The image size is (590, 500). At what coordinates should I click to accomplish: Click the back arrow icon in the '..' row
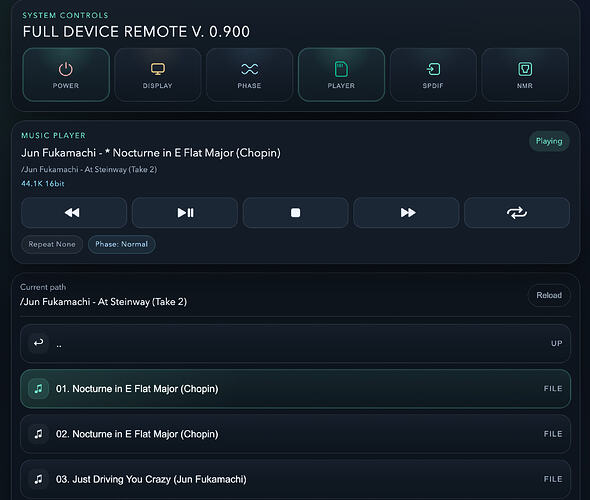38,343
